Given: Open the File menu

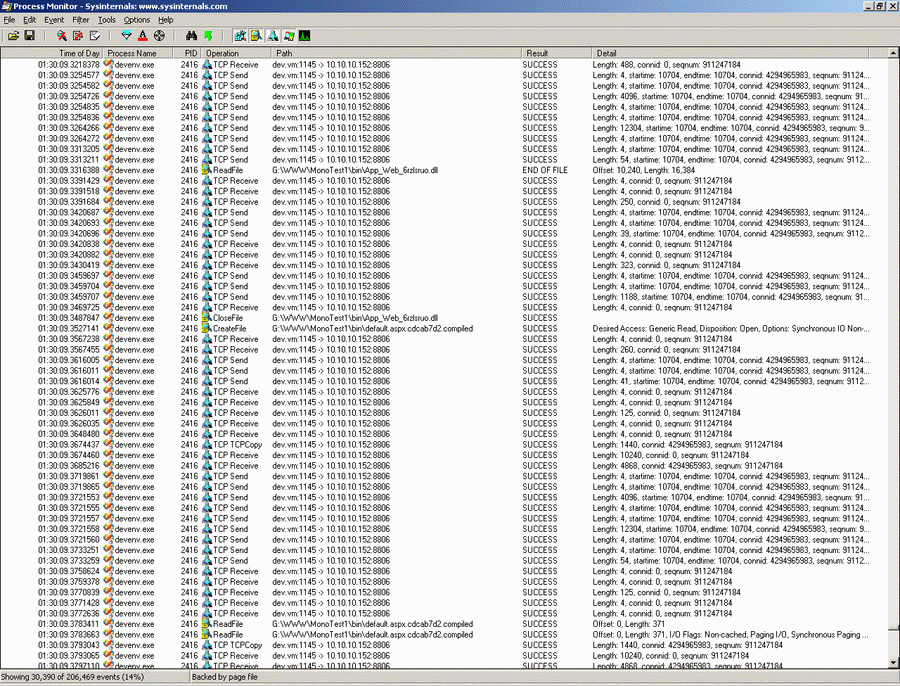Looking at the screenshot, I should pyautogui.click(x=9, y=20).
